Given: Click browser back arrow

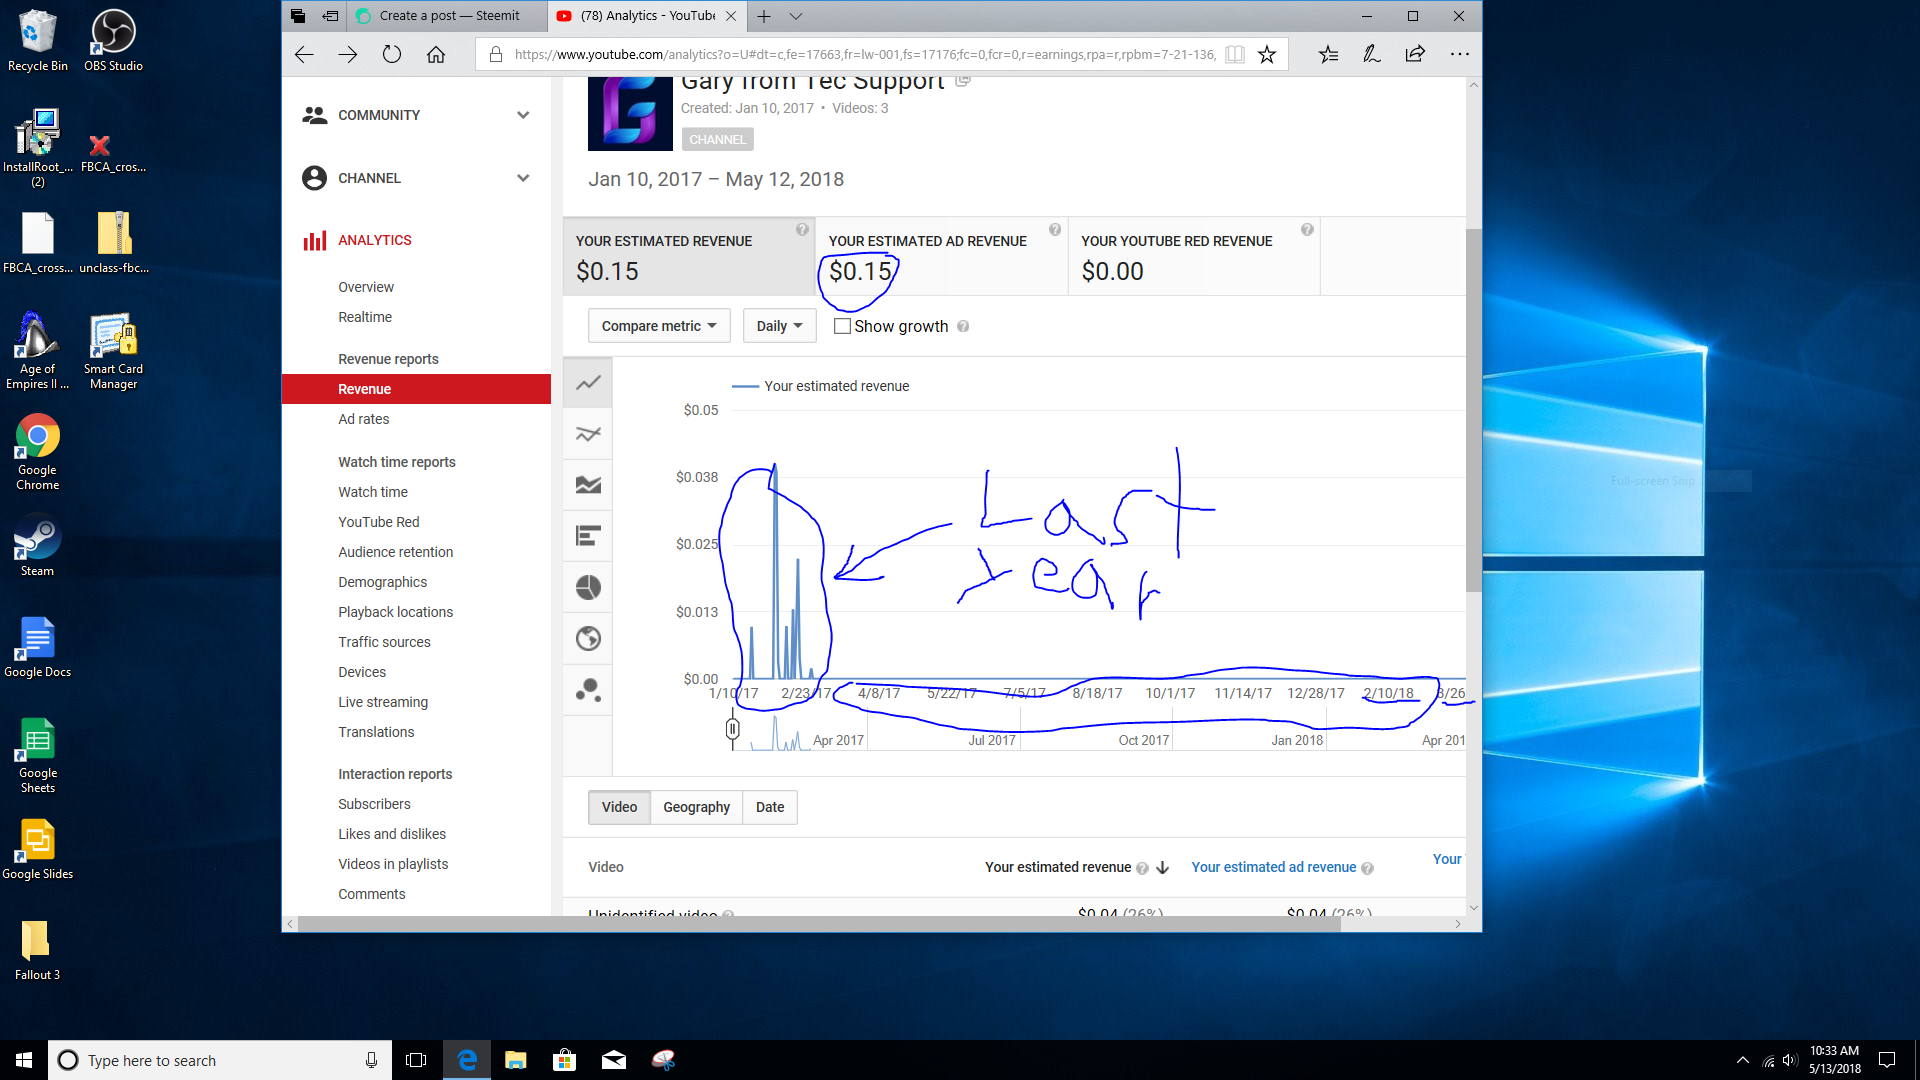Looking at the screenshot, I should click(x=304, y=54).
